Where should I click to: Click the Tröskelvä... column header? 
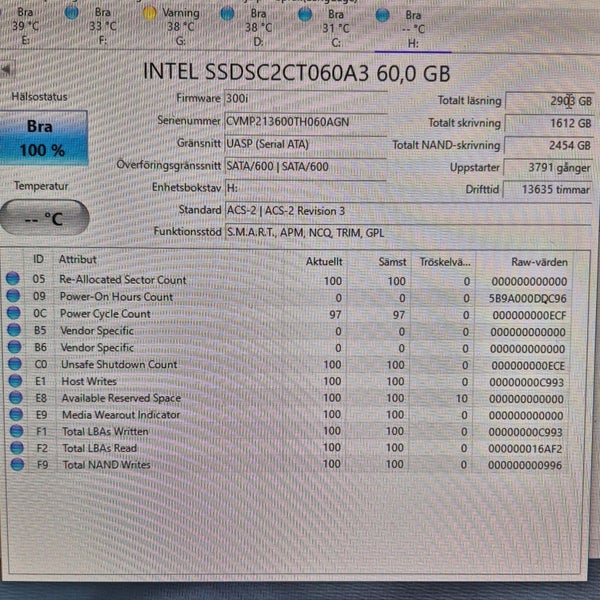[x=445, y=262]
